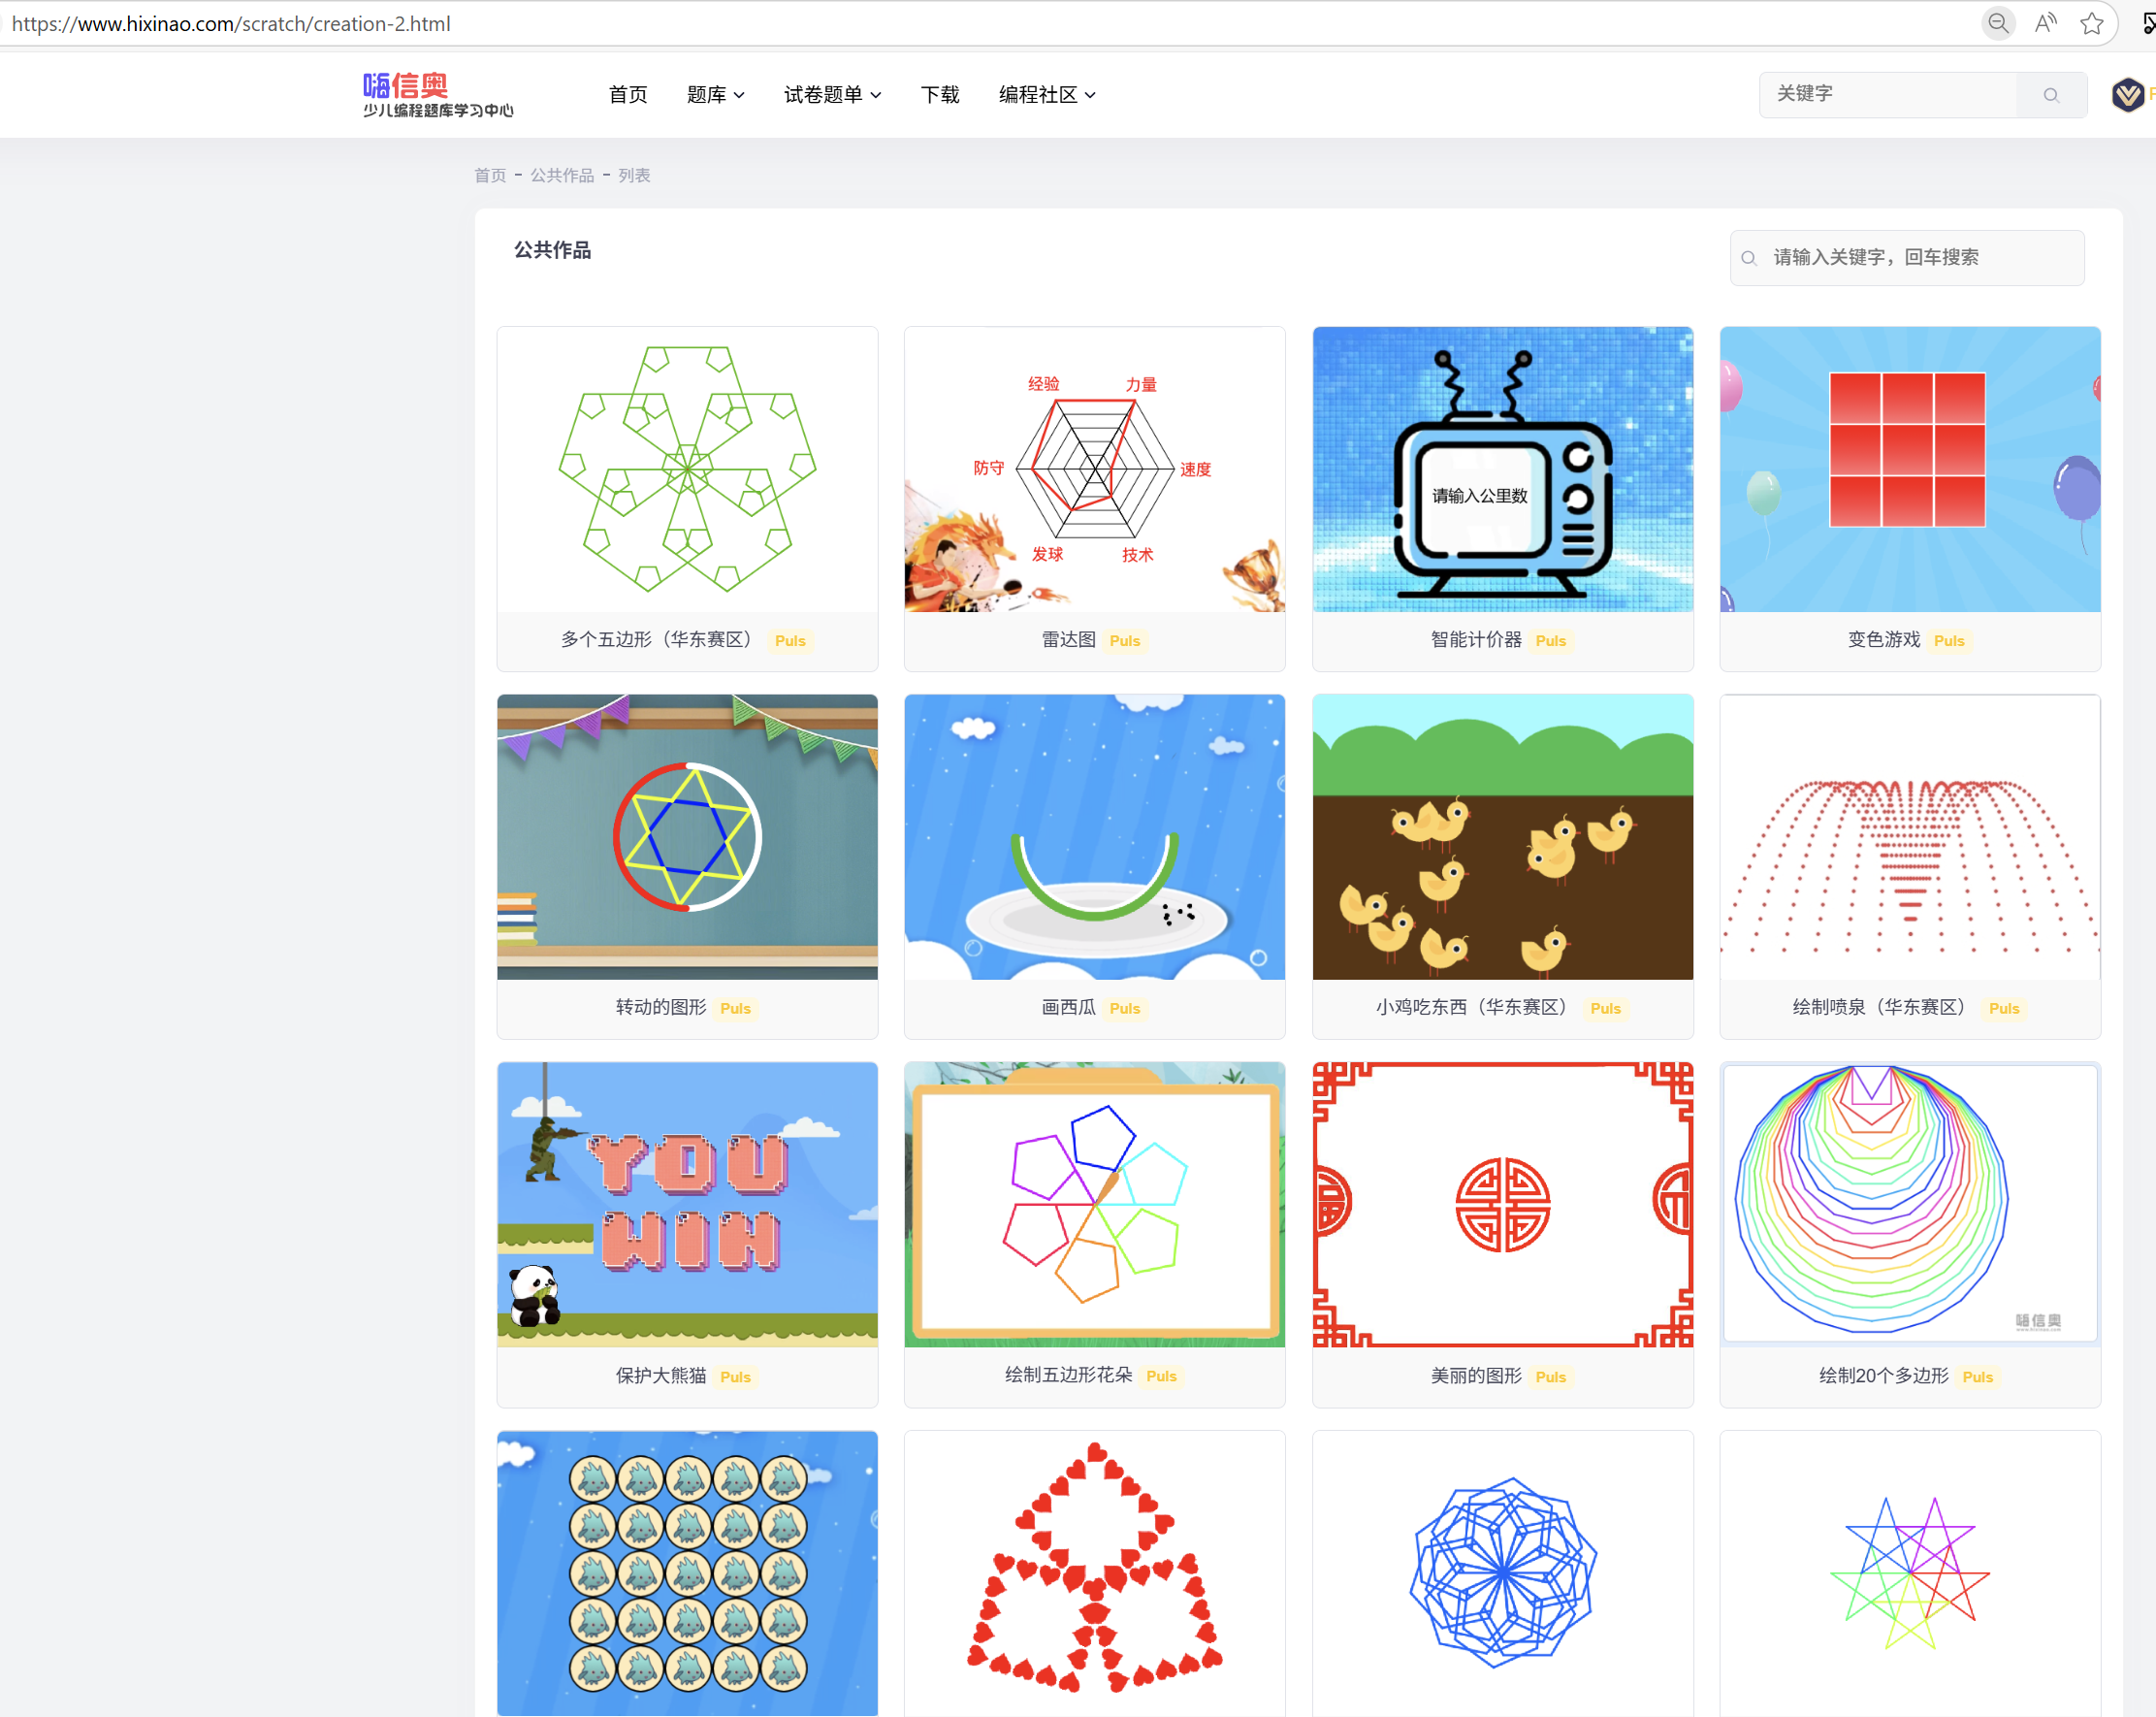Click the 首页 breadcrumb link
The height and width of the screenshot is (1717, 2156).
(x=490, y=176)
